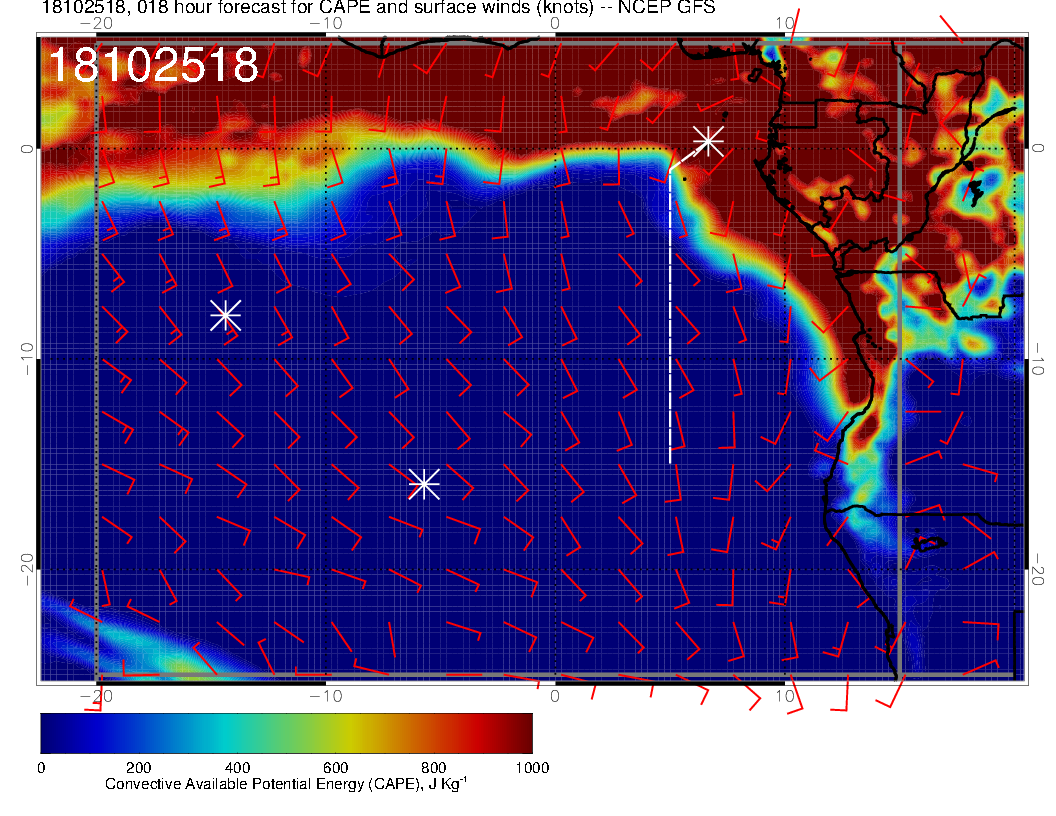Click the large white 18102518 timestamp
The height and width of the screenshot is (816, 1056).
(153, 66)
